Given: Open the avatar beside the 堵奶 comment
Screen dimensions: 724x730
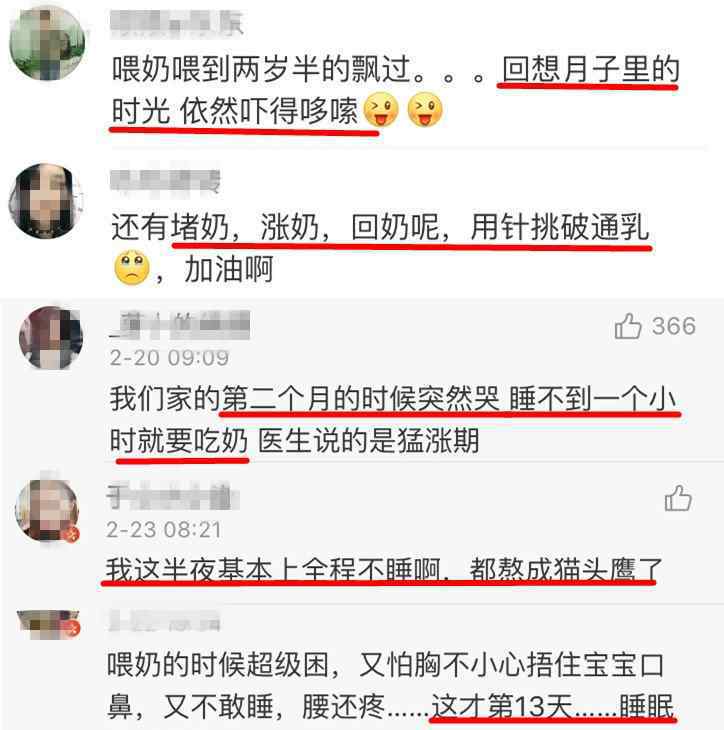Looking at the screenshot, I should click(45, 201).
